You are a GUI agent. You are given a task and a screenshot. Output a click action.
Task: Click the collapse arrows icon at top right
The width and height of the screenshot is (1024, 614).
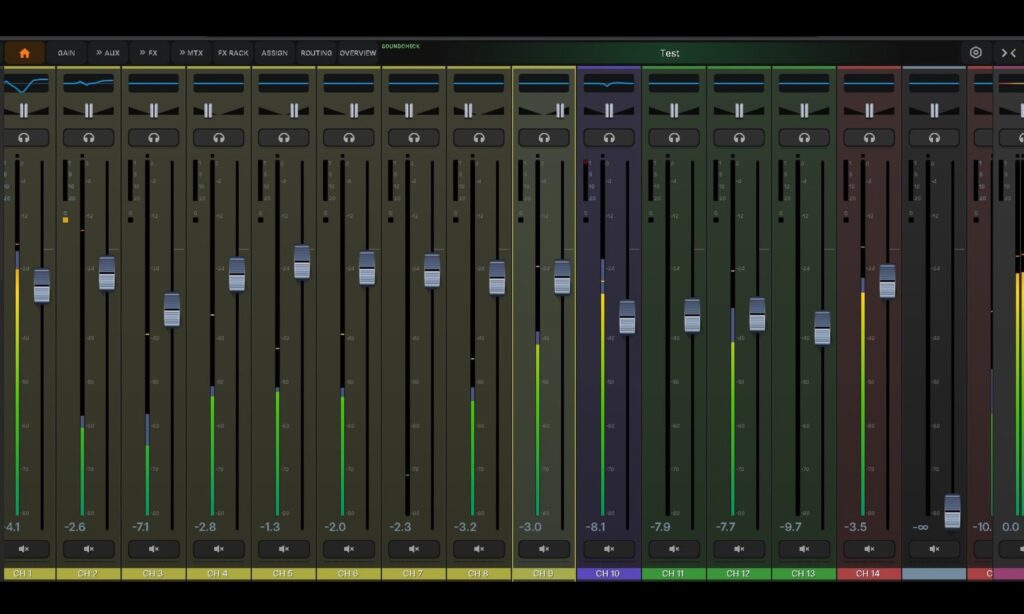[1008, 53]
